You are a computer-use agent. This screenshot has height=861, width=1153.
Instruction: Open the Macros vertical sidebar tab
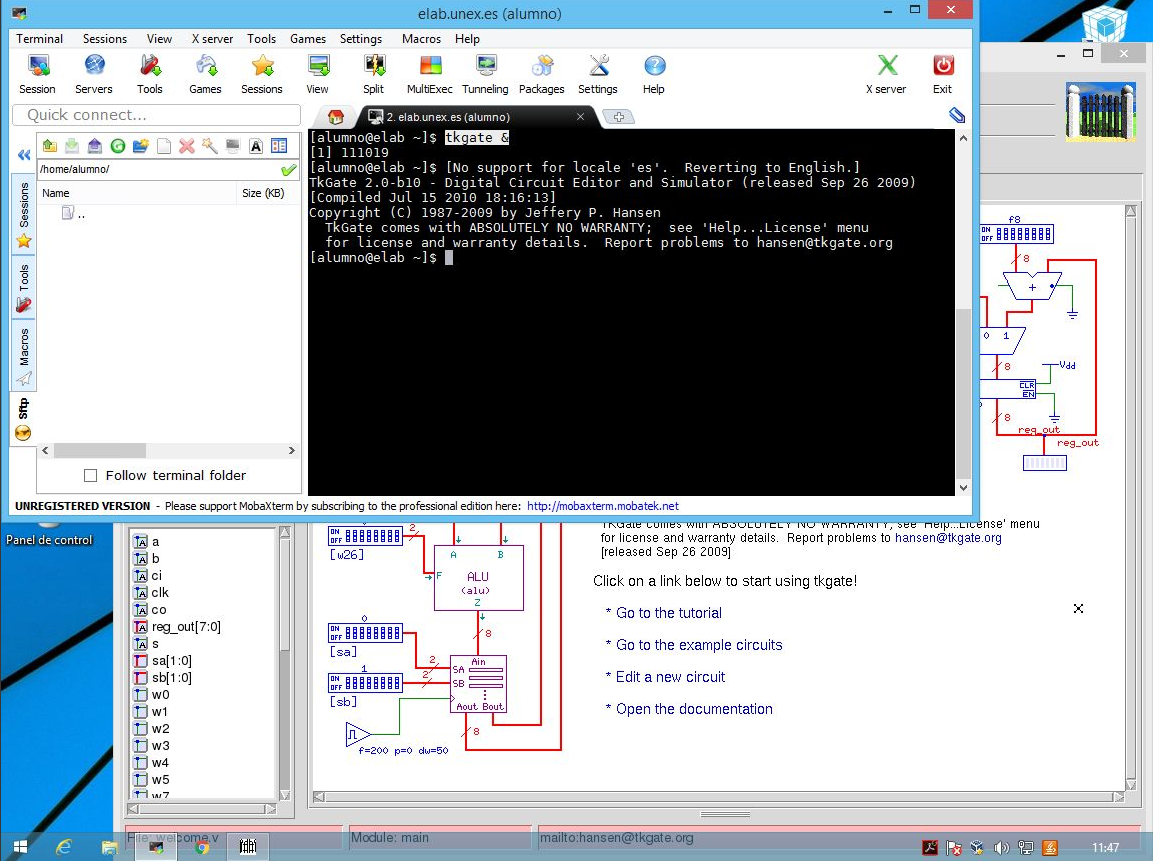tap(24, 356)
